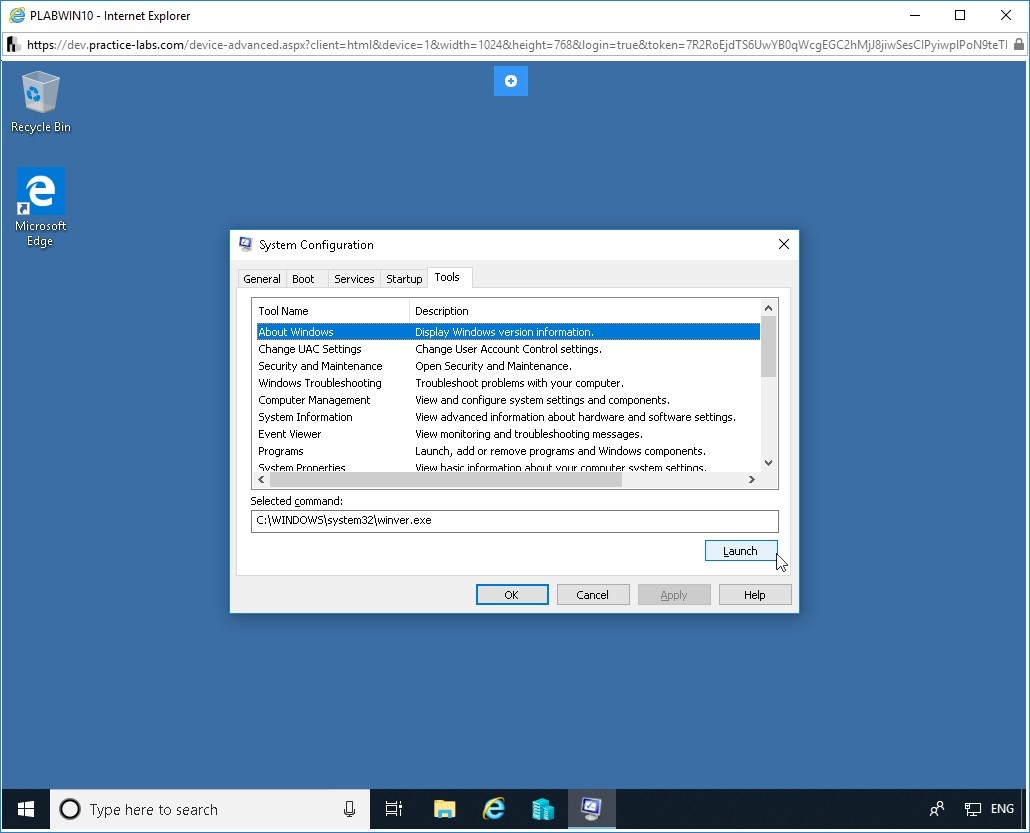
Task: Click scroll down arrow in tools list
Action: pyautogui.click(x=769, y=463)
